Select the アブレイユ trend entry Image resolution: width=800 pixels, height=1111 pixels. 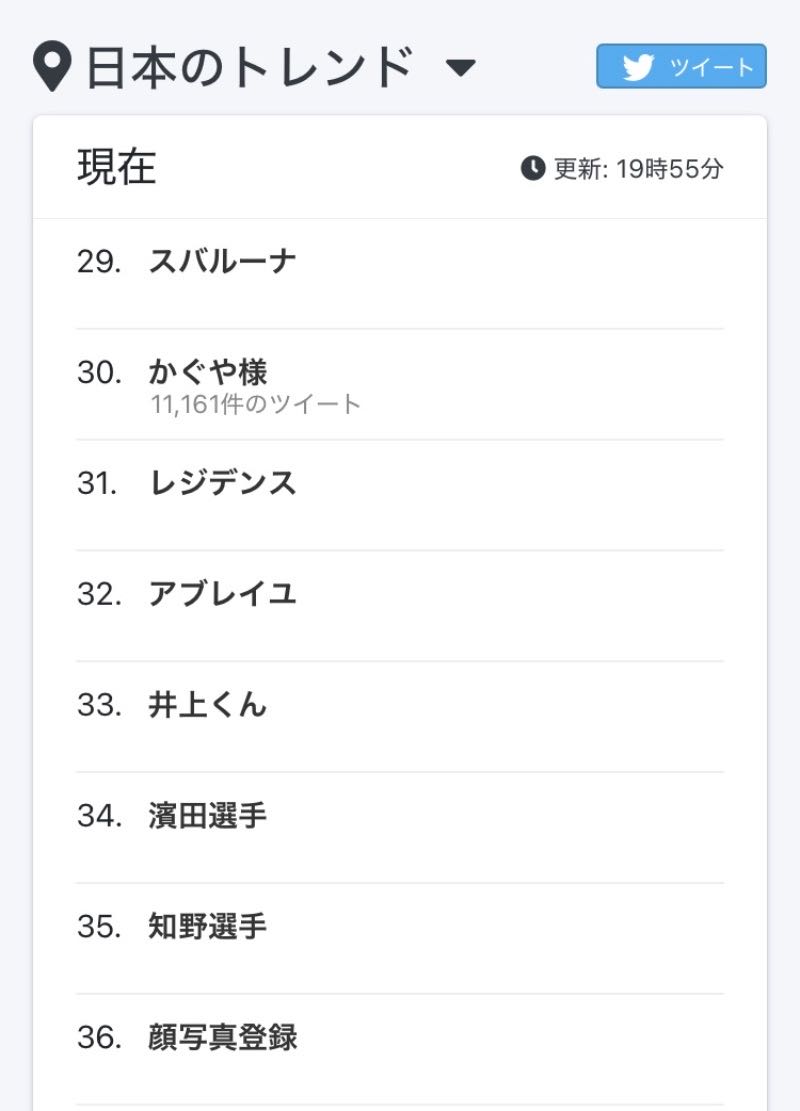[x=222, y=595]
